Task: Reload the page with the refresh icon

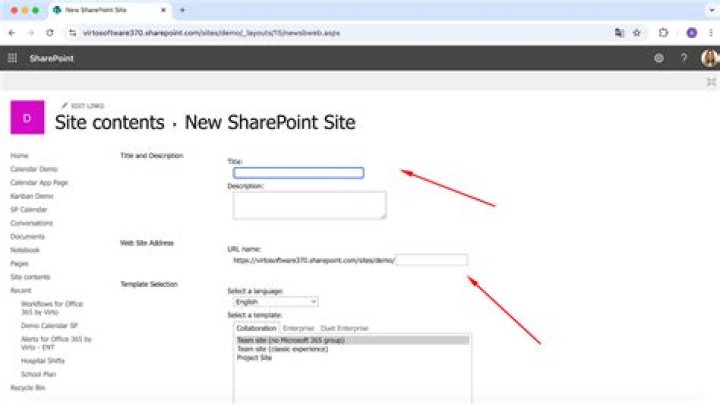Action: point(49,32)
